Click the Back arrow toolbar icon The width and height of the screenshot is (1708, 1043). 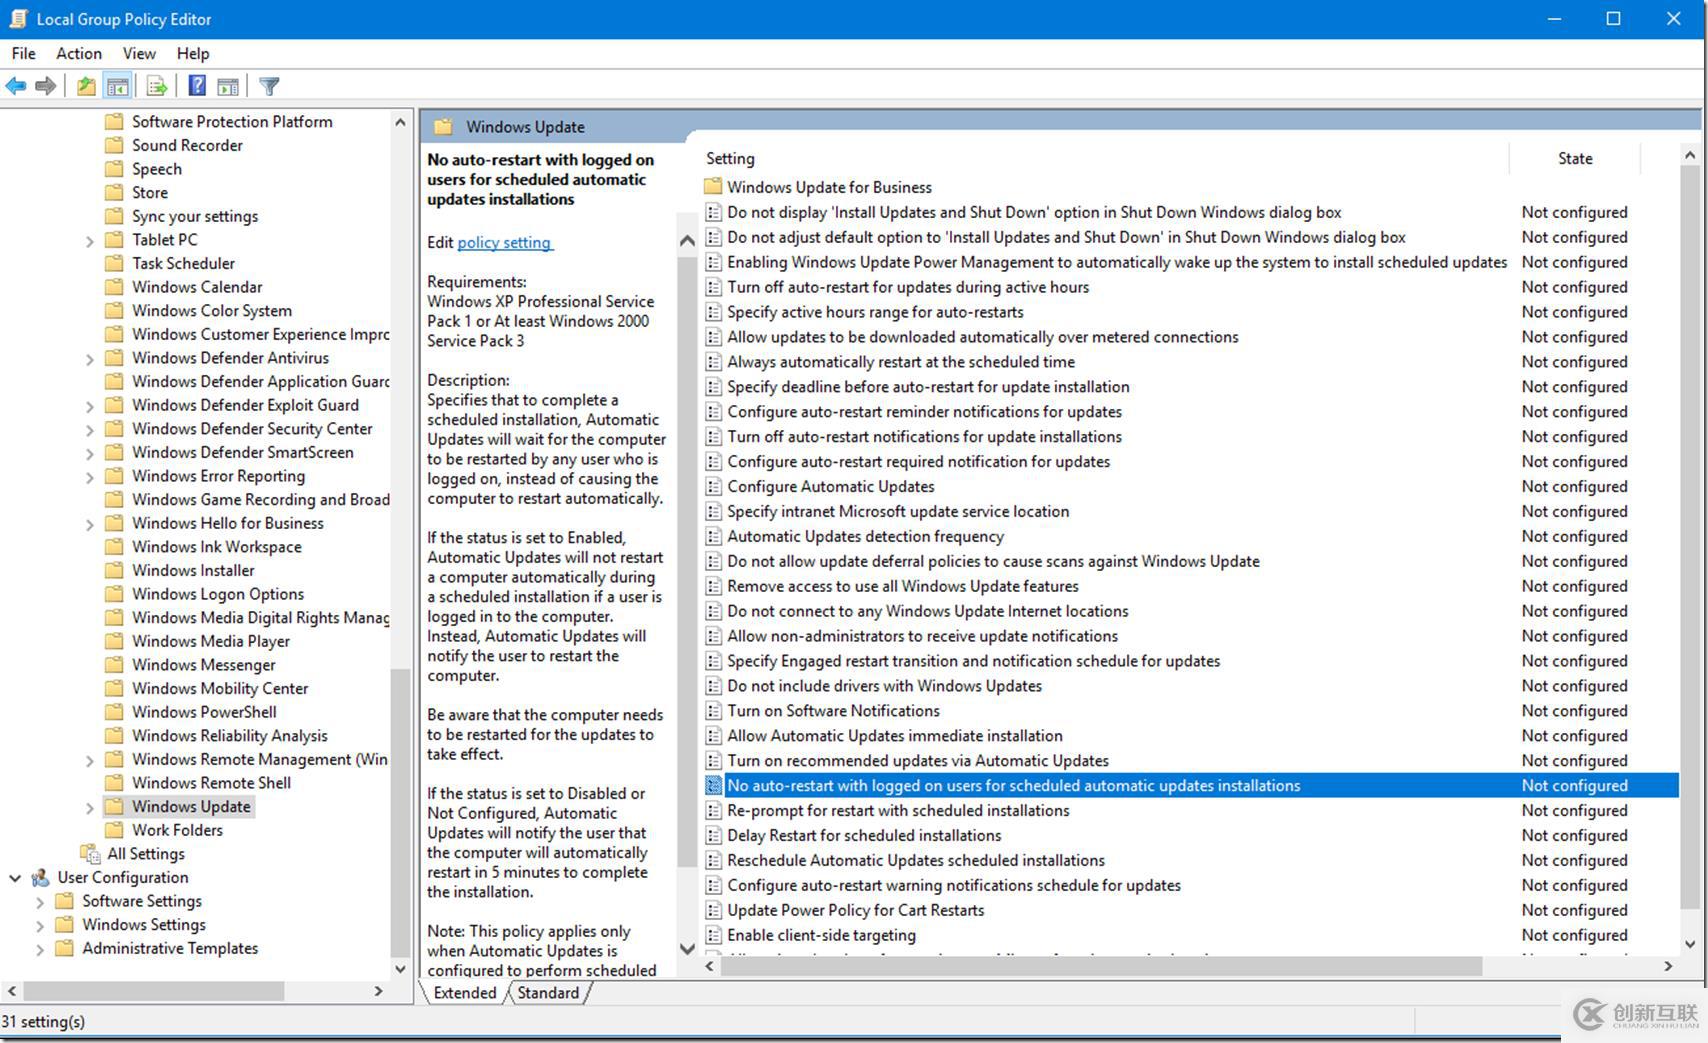tap(16, 86)
